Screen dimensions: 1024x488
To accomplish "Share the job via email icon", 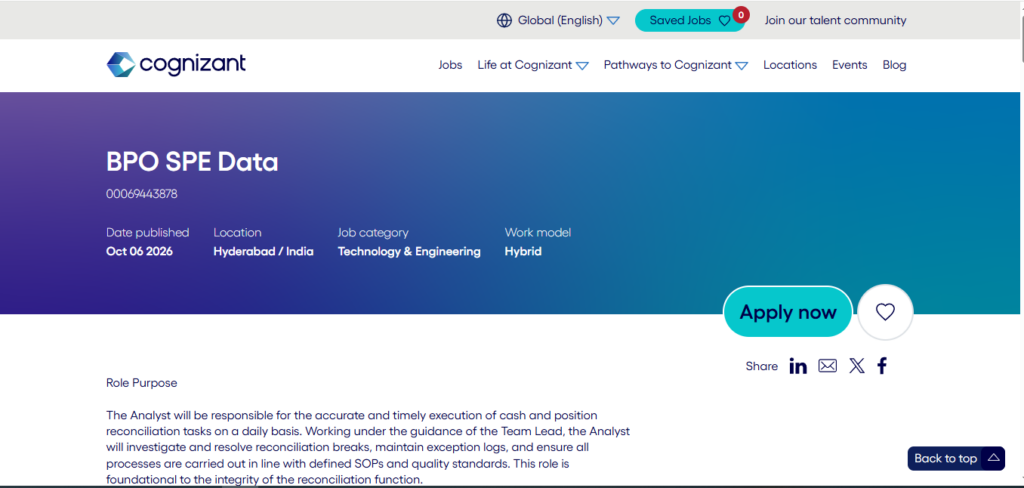I will coord(827,366).
